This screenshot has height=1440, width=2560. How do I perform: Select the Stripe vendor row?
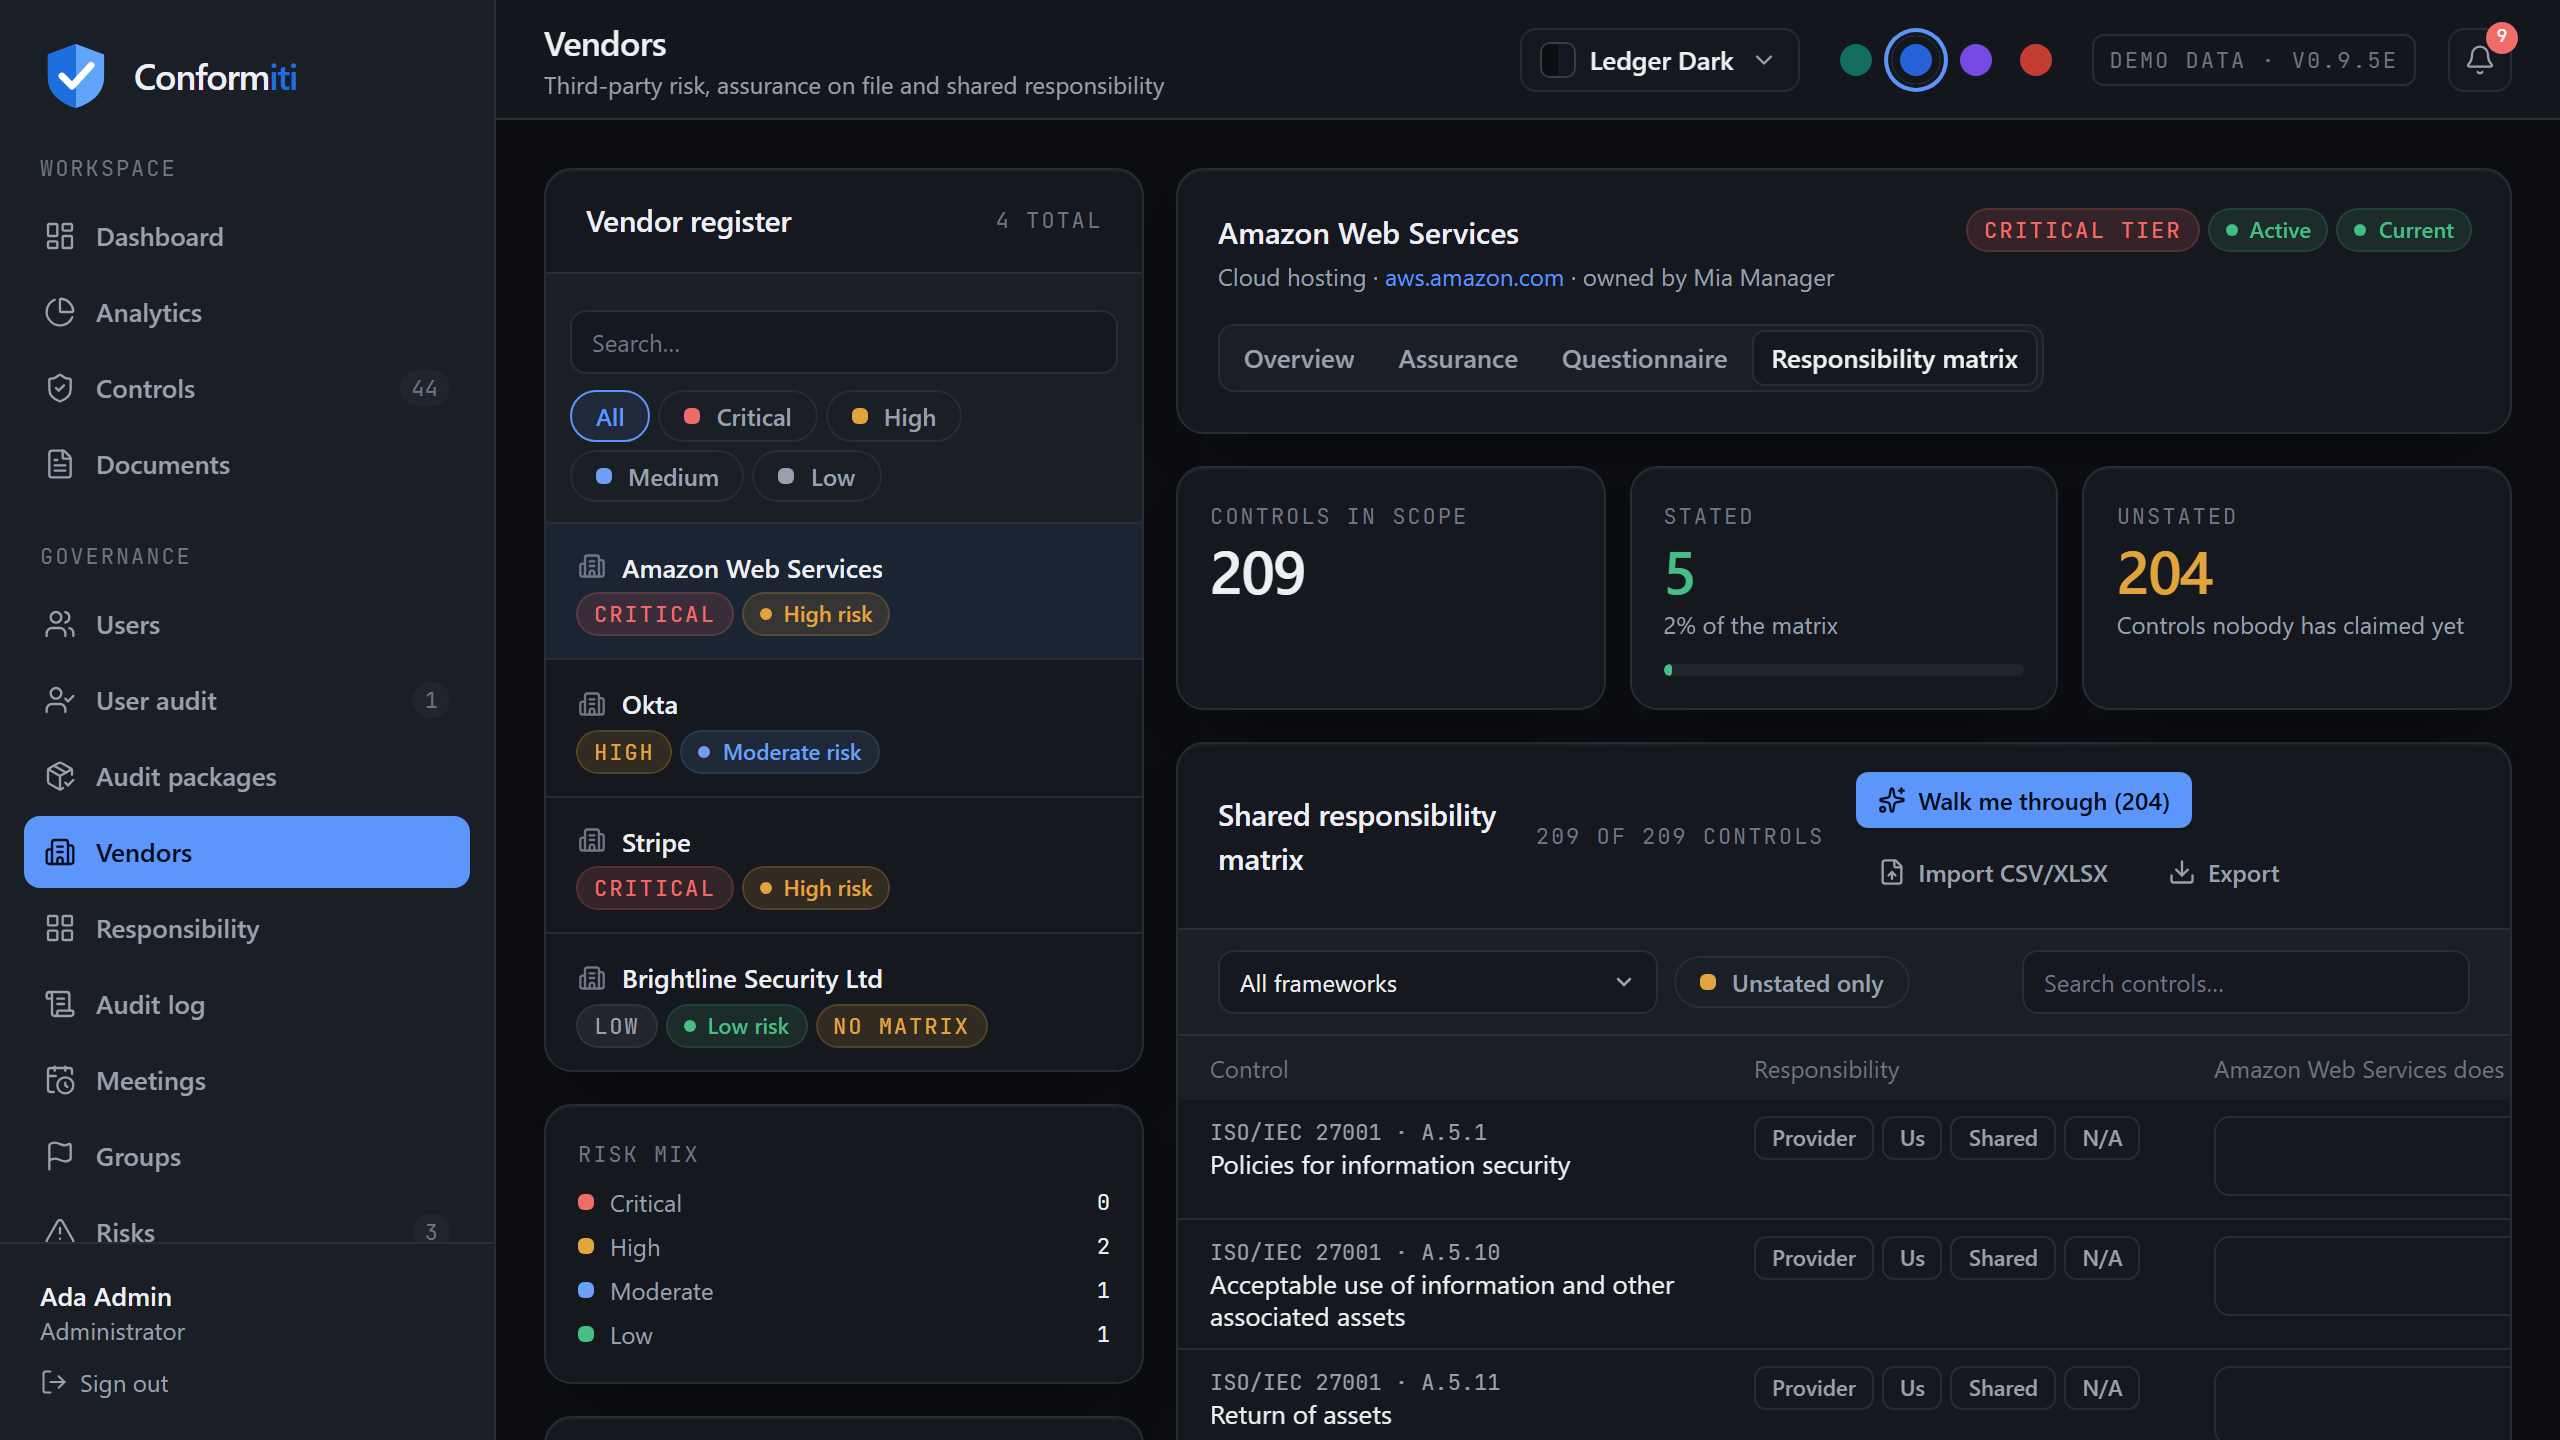tap(844, 865)
